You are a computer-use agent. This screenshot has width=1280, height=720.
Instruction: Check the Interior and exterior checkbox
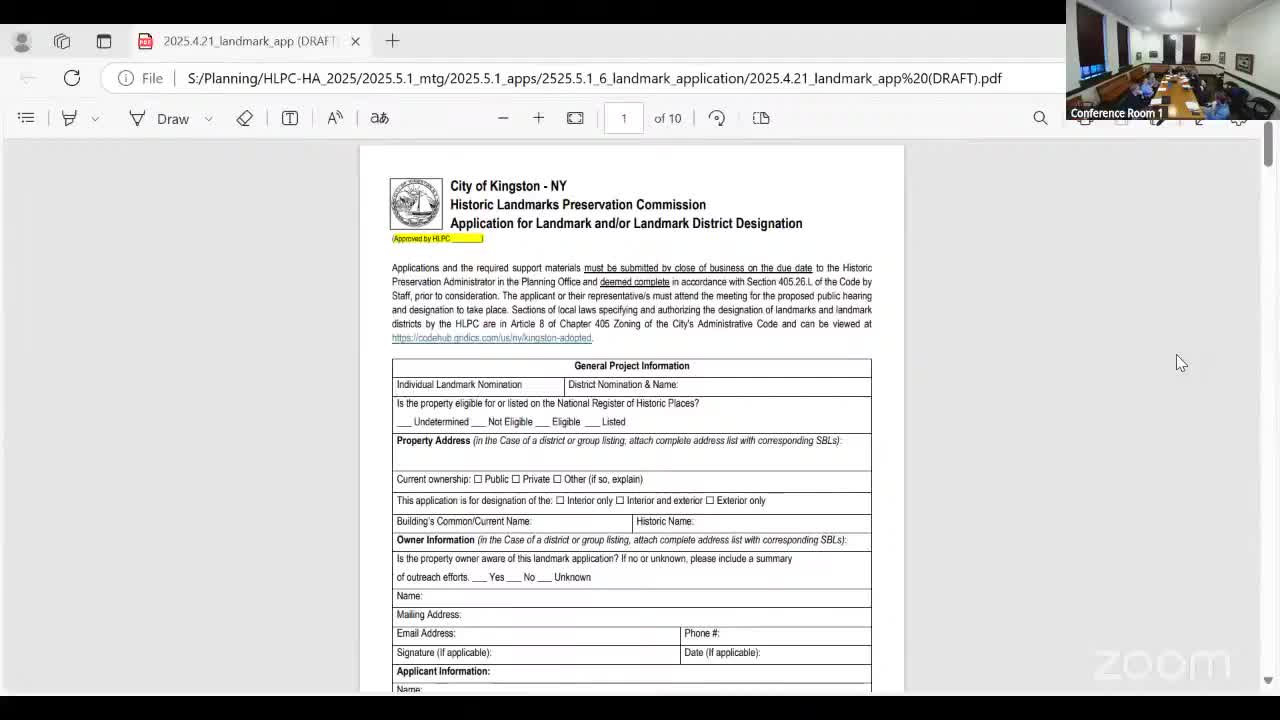point(620,501)
